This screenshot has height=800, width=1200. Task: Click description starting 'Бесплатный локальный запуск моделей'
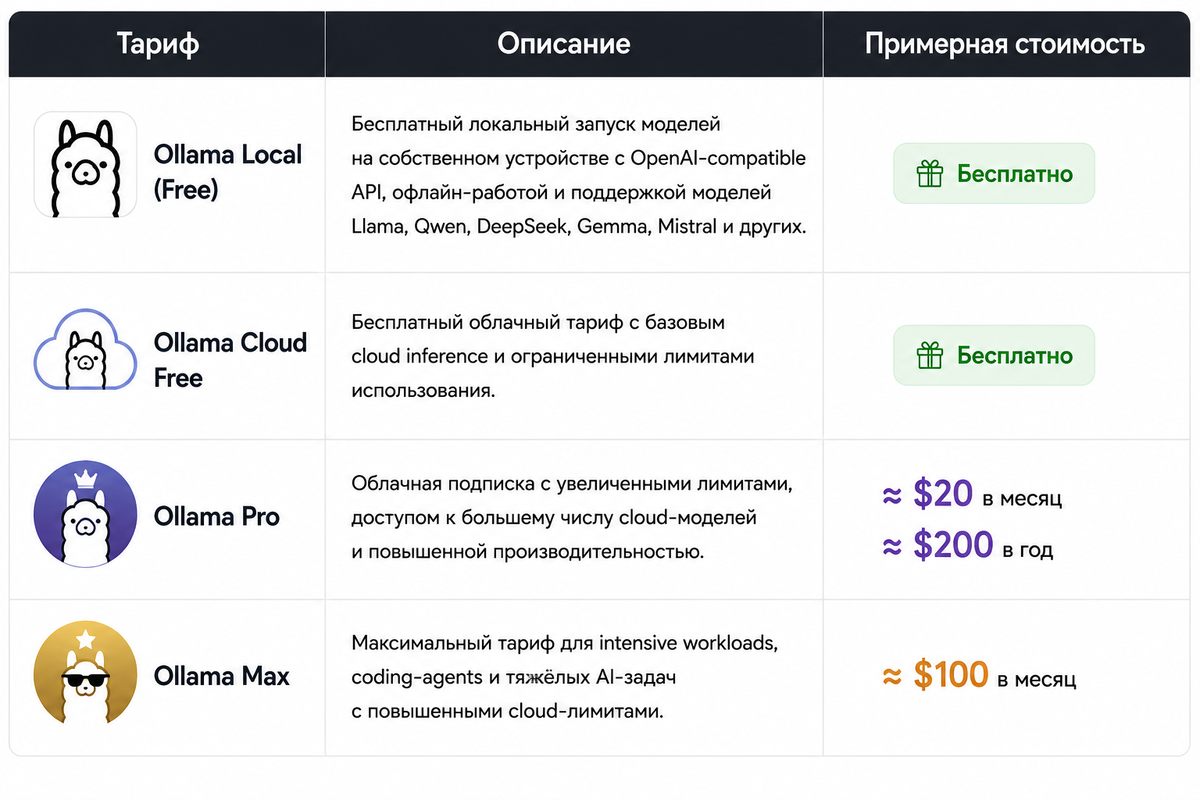click(579, 175)
